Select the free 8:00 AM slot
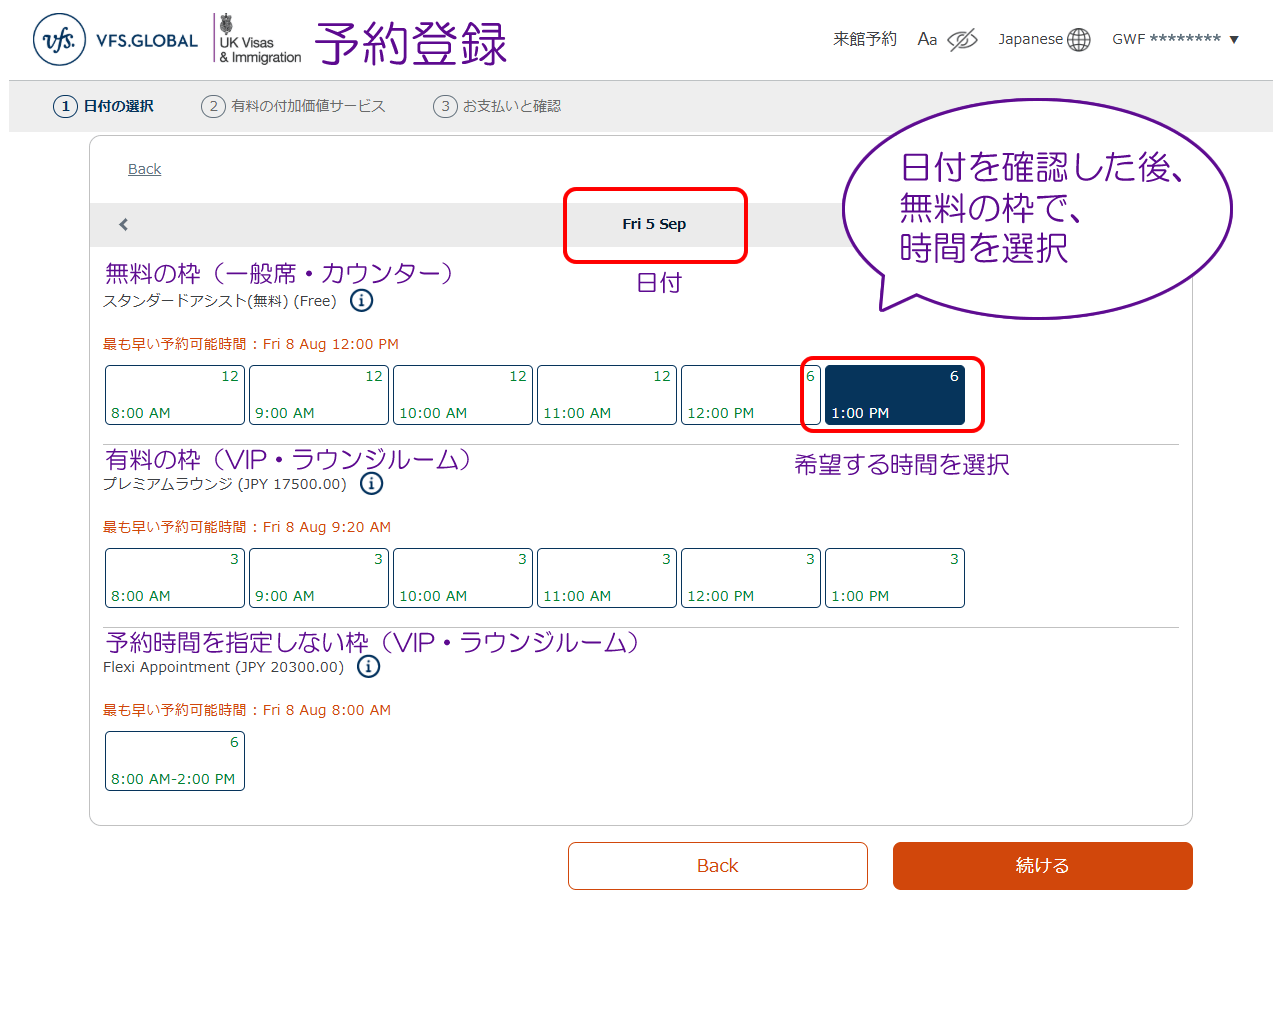Image resolution: width=1280 pixels, height=1030 pixels. tap(175, 395)
